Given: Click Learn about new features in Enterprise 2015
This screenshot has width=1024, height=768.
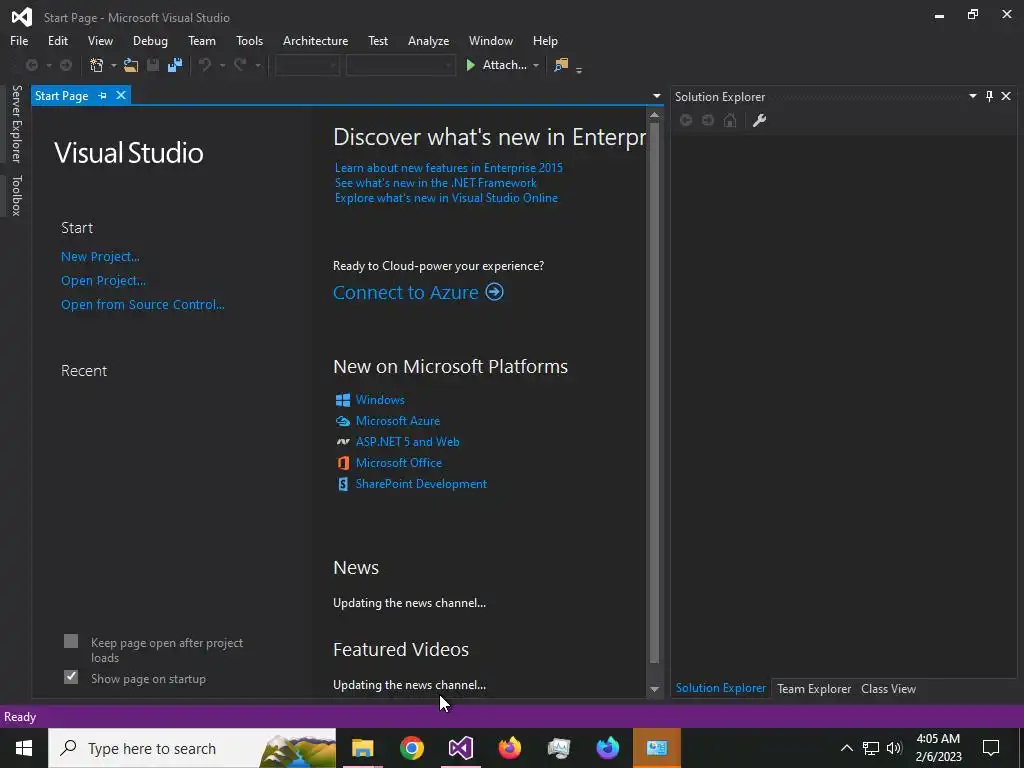Looking at the screenshot, I should click(449, 167).
